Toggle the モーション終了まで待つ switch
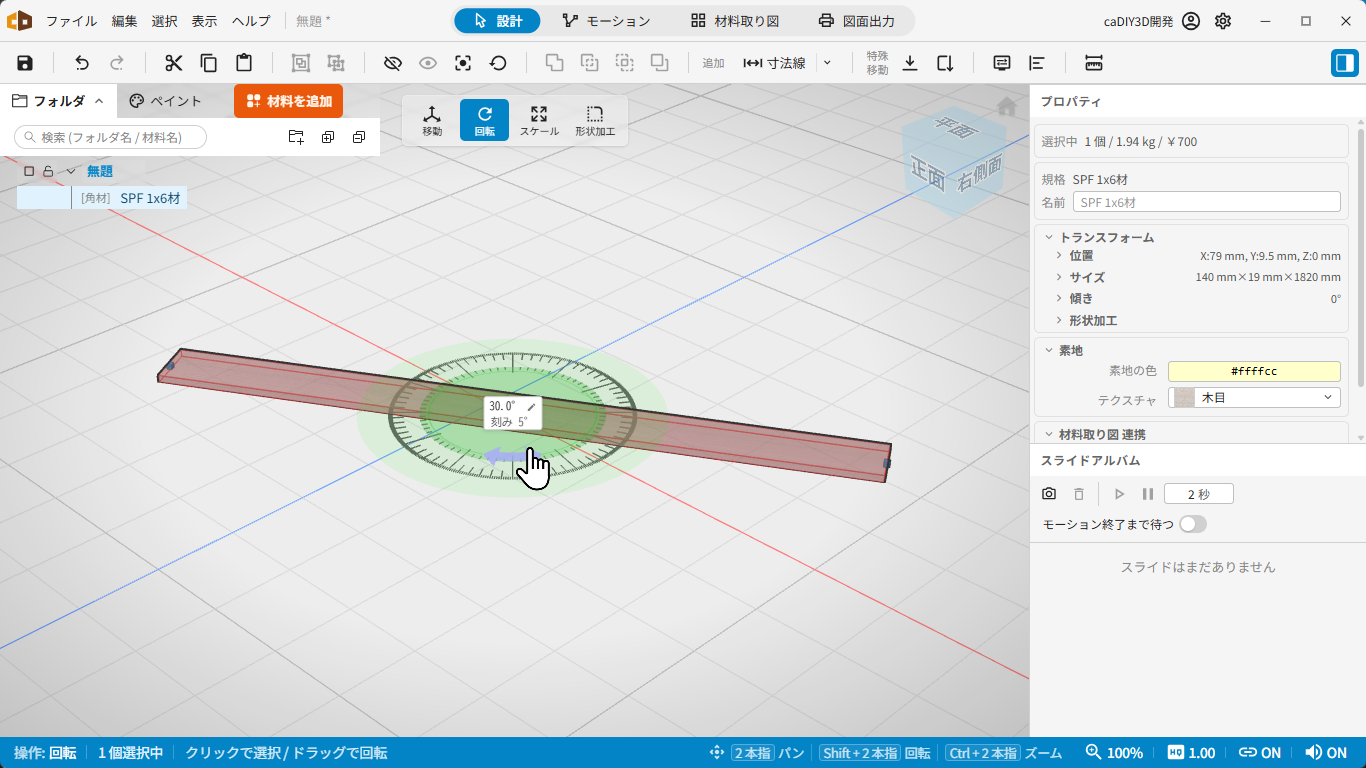This screenshot has height=768, width=1366. tap(1193, 524)
